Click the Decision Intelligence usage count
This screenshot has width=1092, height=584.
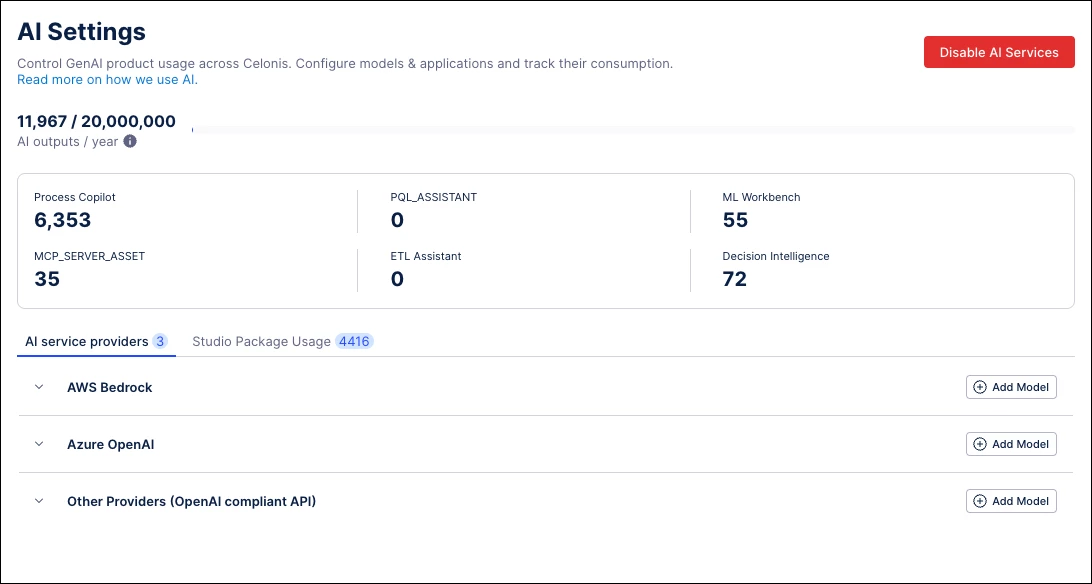pos(735,279)
